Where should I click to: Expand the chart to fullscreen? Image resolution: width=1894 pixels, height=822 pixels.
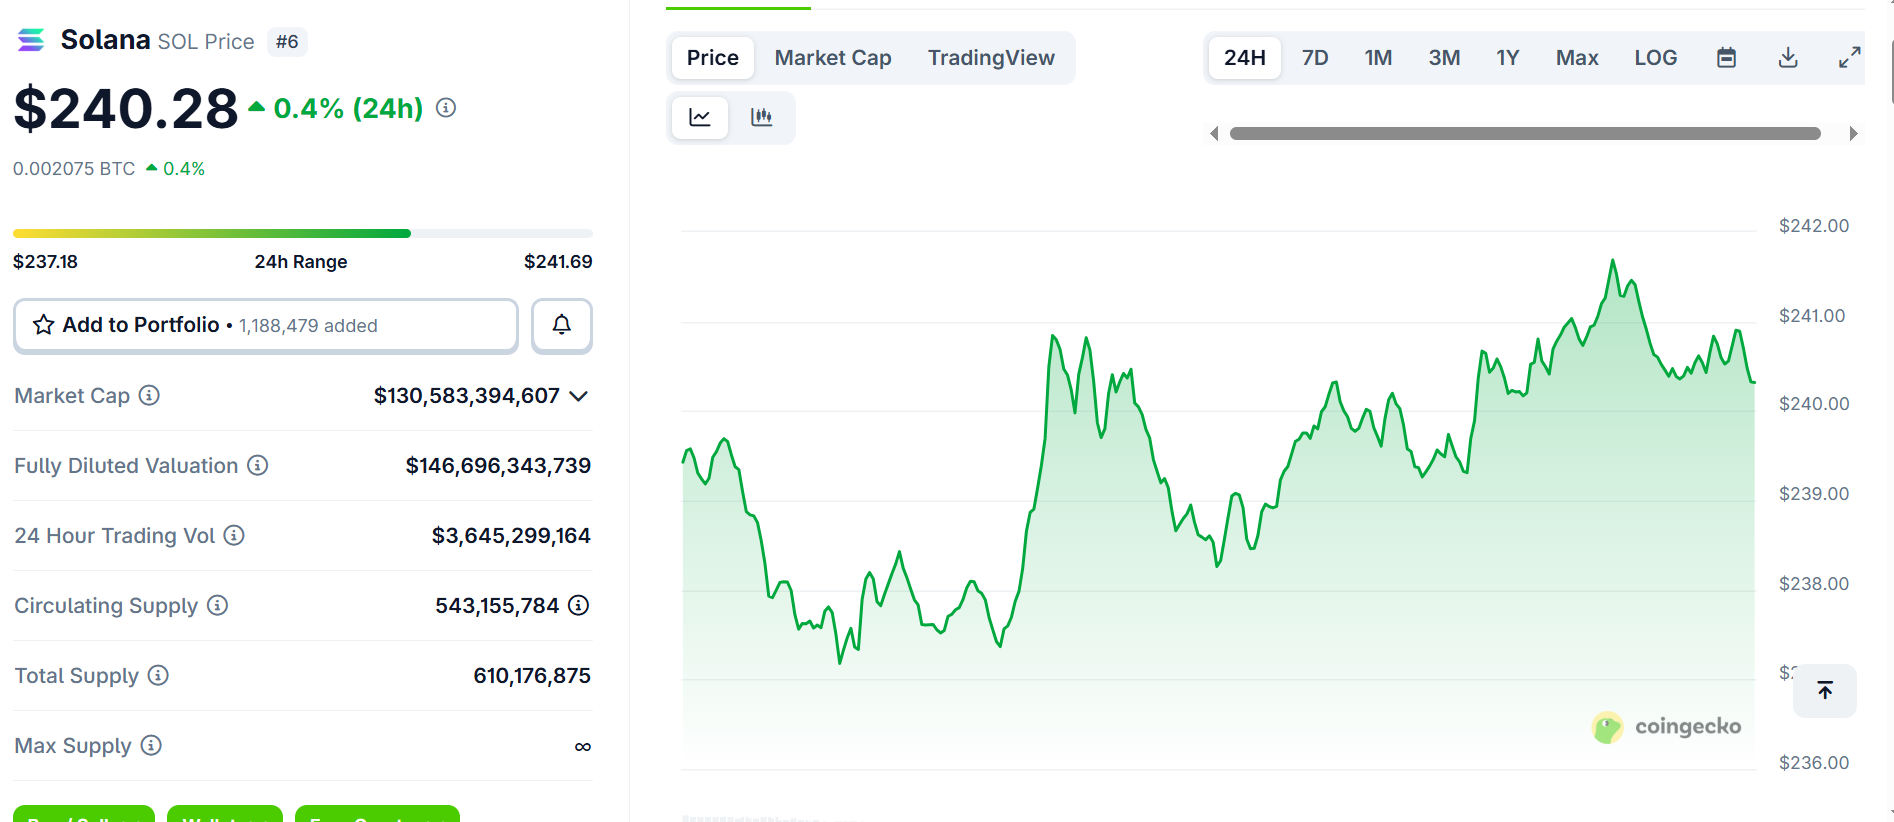(1850, 58)
